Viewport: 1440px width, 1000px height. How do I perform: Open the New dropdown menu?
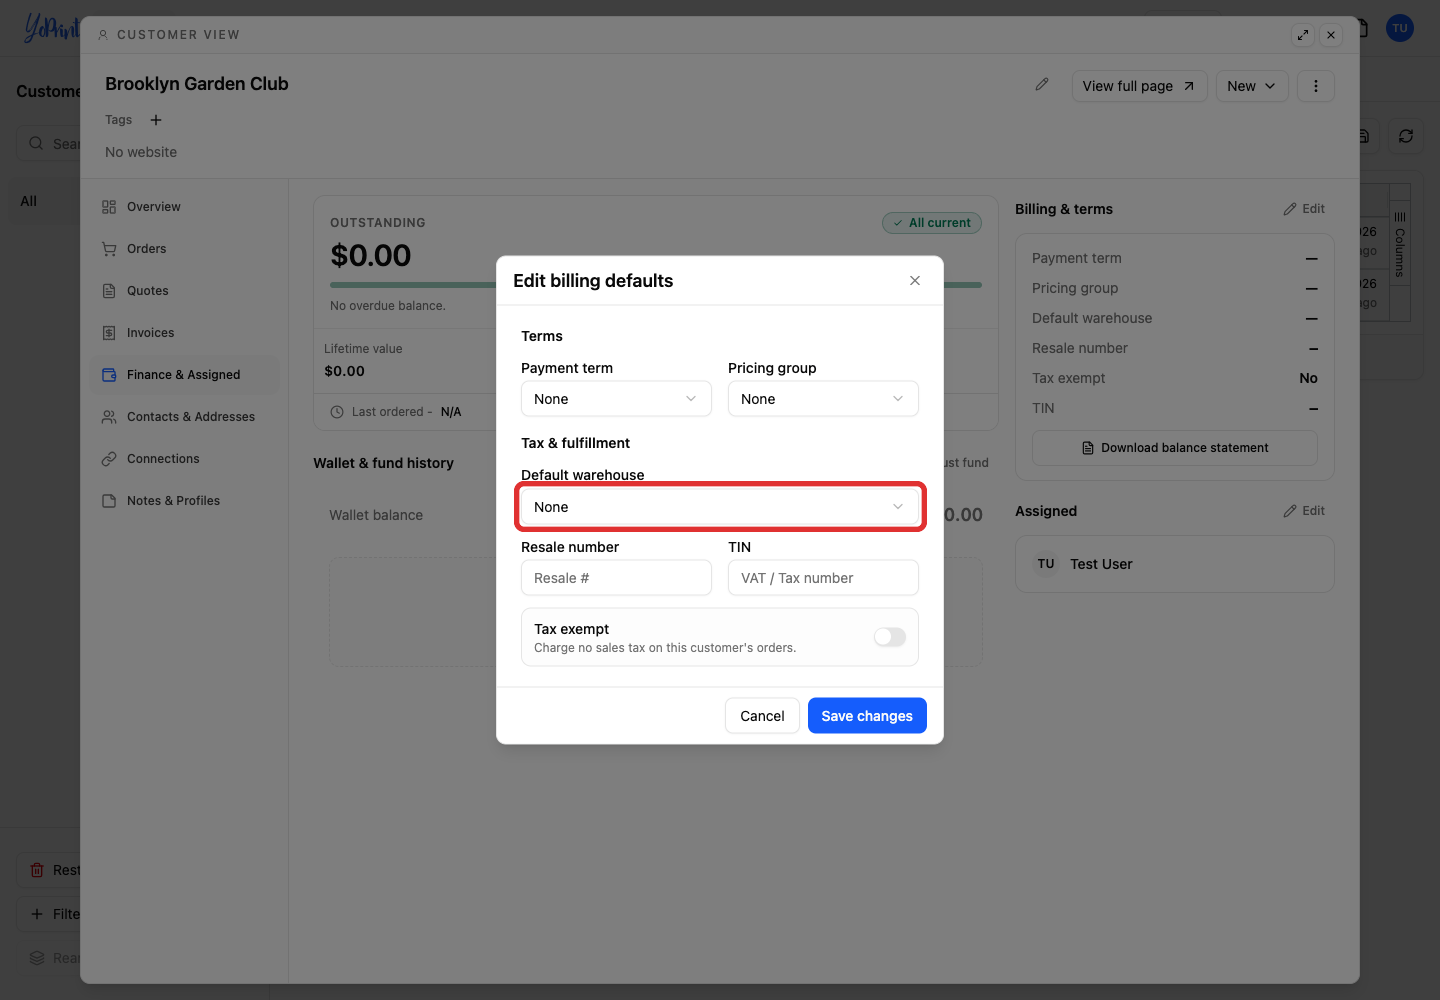(1252, 86)
